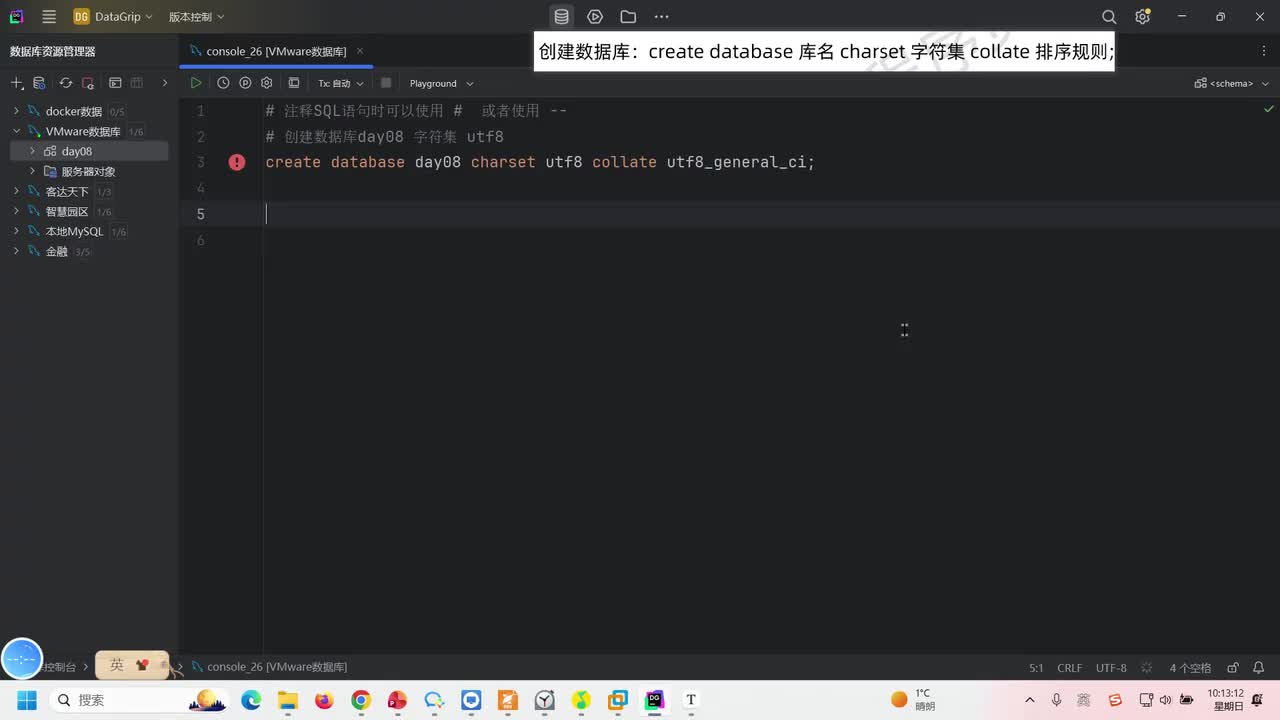
Task: Show hidden system tray icons chevron
Action: click(1030, 700)
